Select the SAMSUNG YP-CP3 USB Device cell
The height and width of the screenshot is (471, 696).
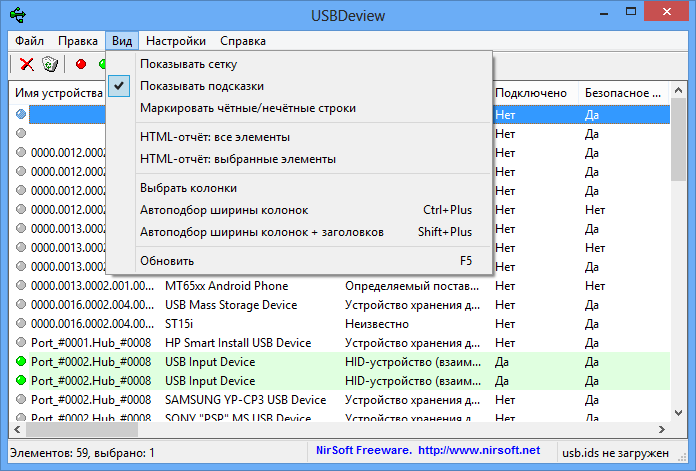(245, 400)
